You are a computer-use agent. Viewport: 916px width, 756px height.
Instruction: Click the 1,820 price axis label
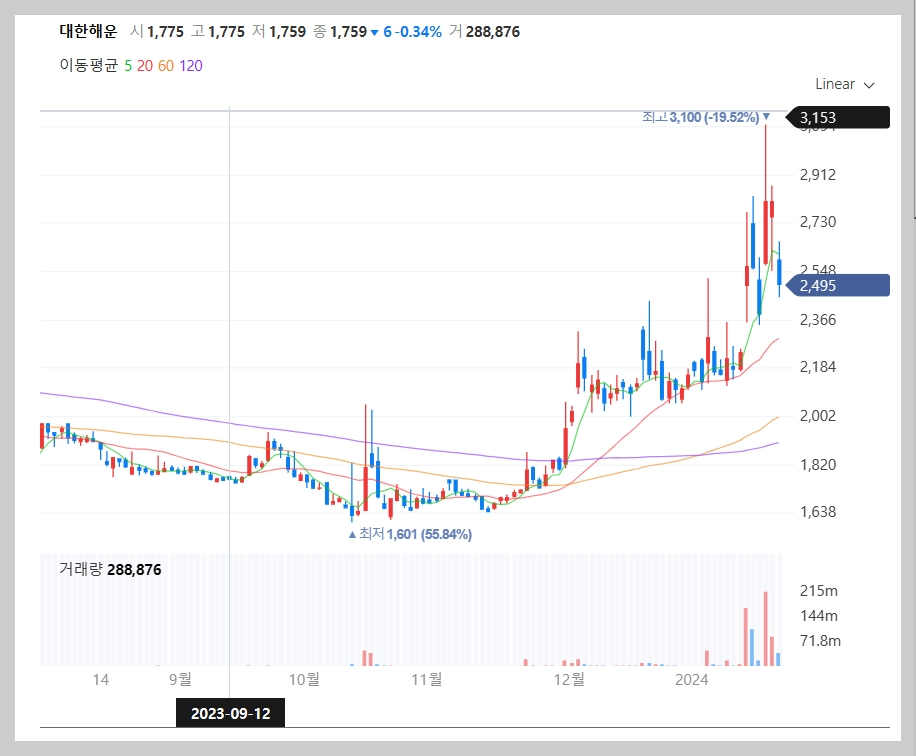818,464
